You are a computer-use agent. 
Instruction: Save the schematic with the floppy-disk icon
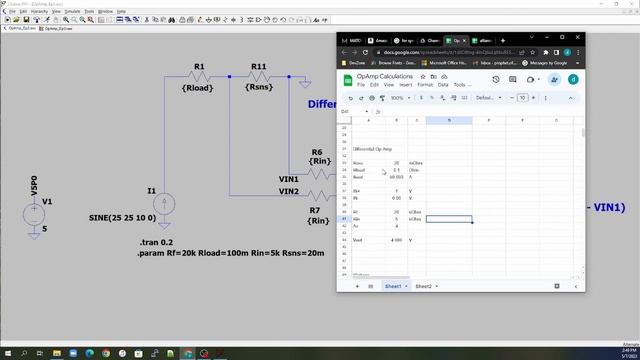point(26,20)
